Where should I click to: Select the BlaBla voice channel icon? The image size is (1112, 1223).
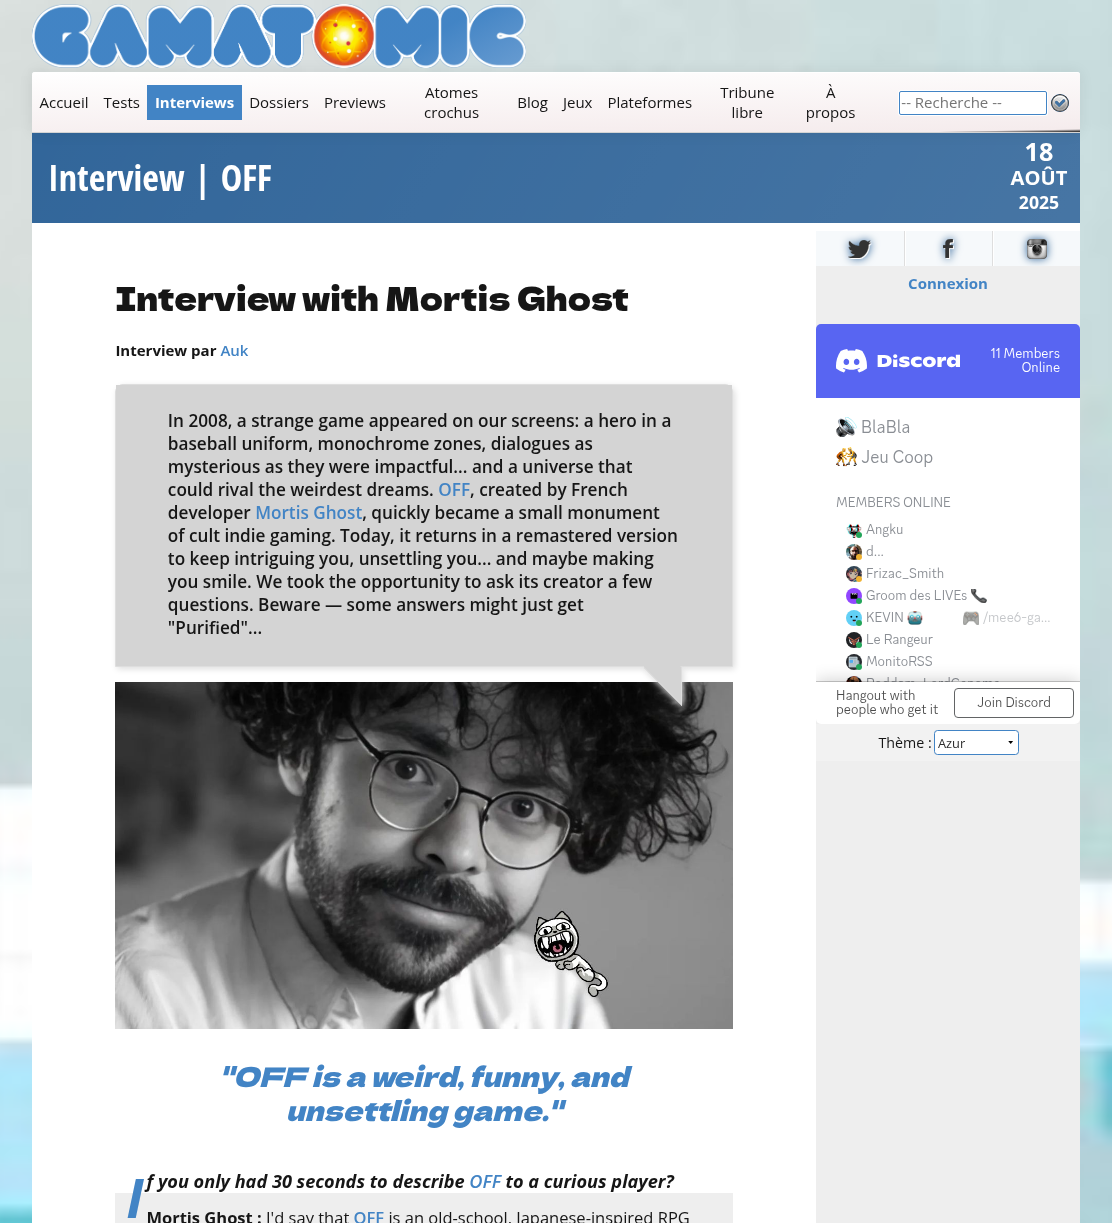pos(846,427)
